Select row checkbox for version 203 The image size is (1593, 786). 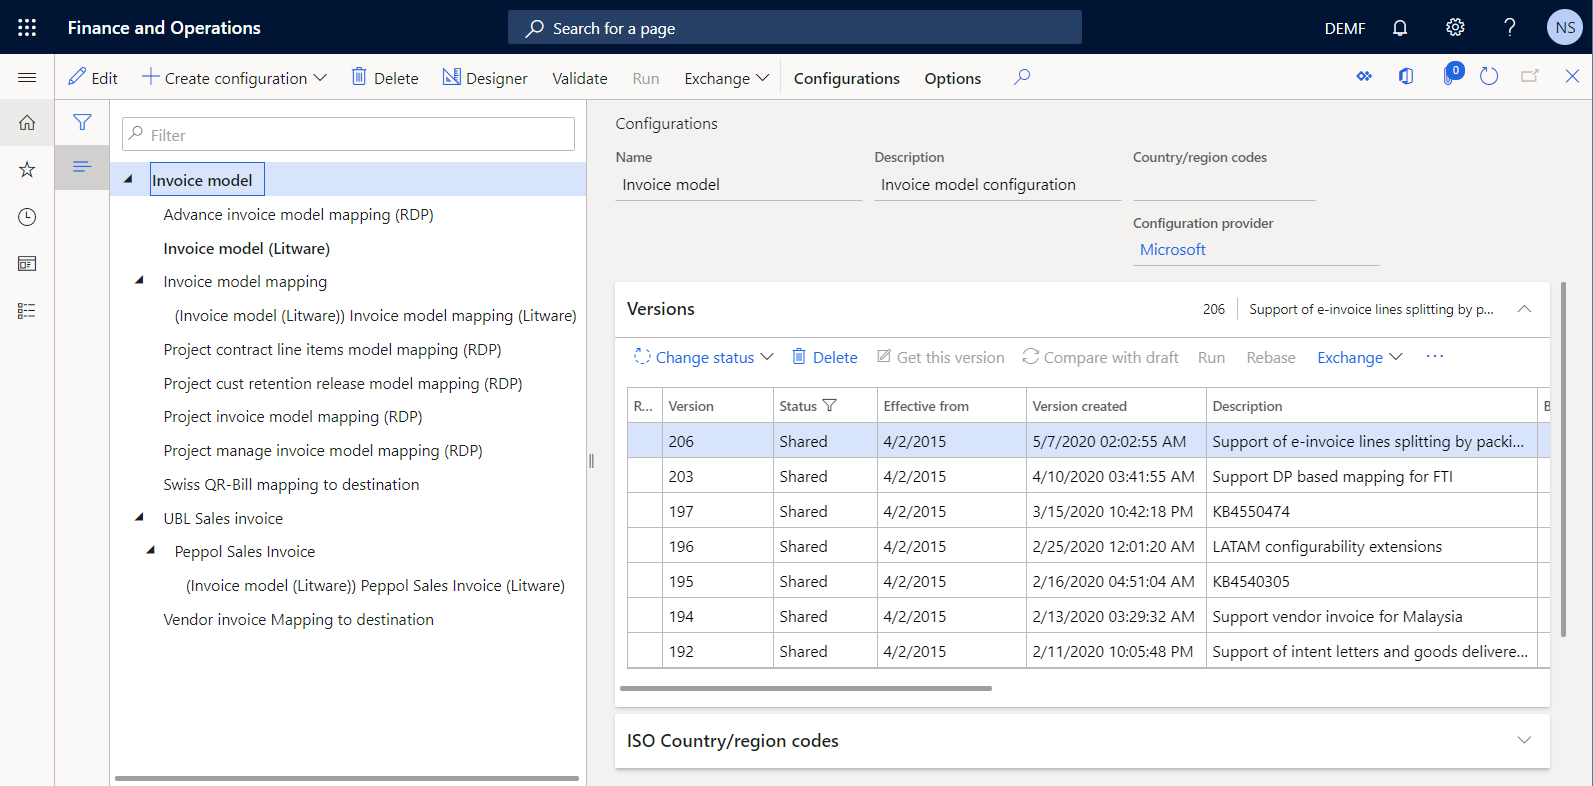click(644, 476)
